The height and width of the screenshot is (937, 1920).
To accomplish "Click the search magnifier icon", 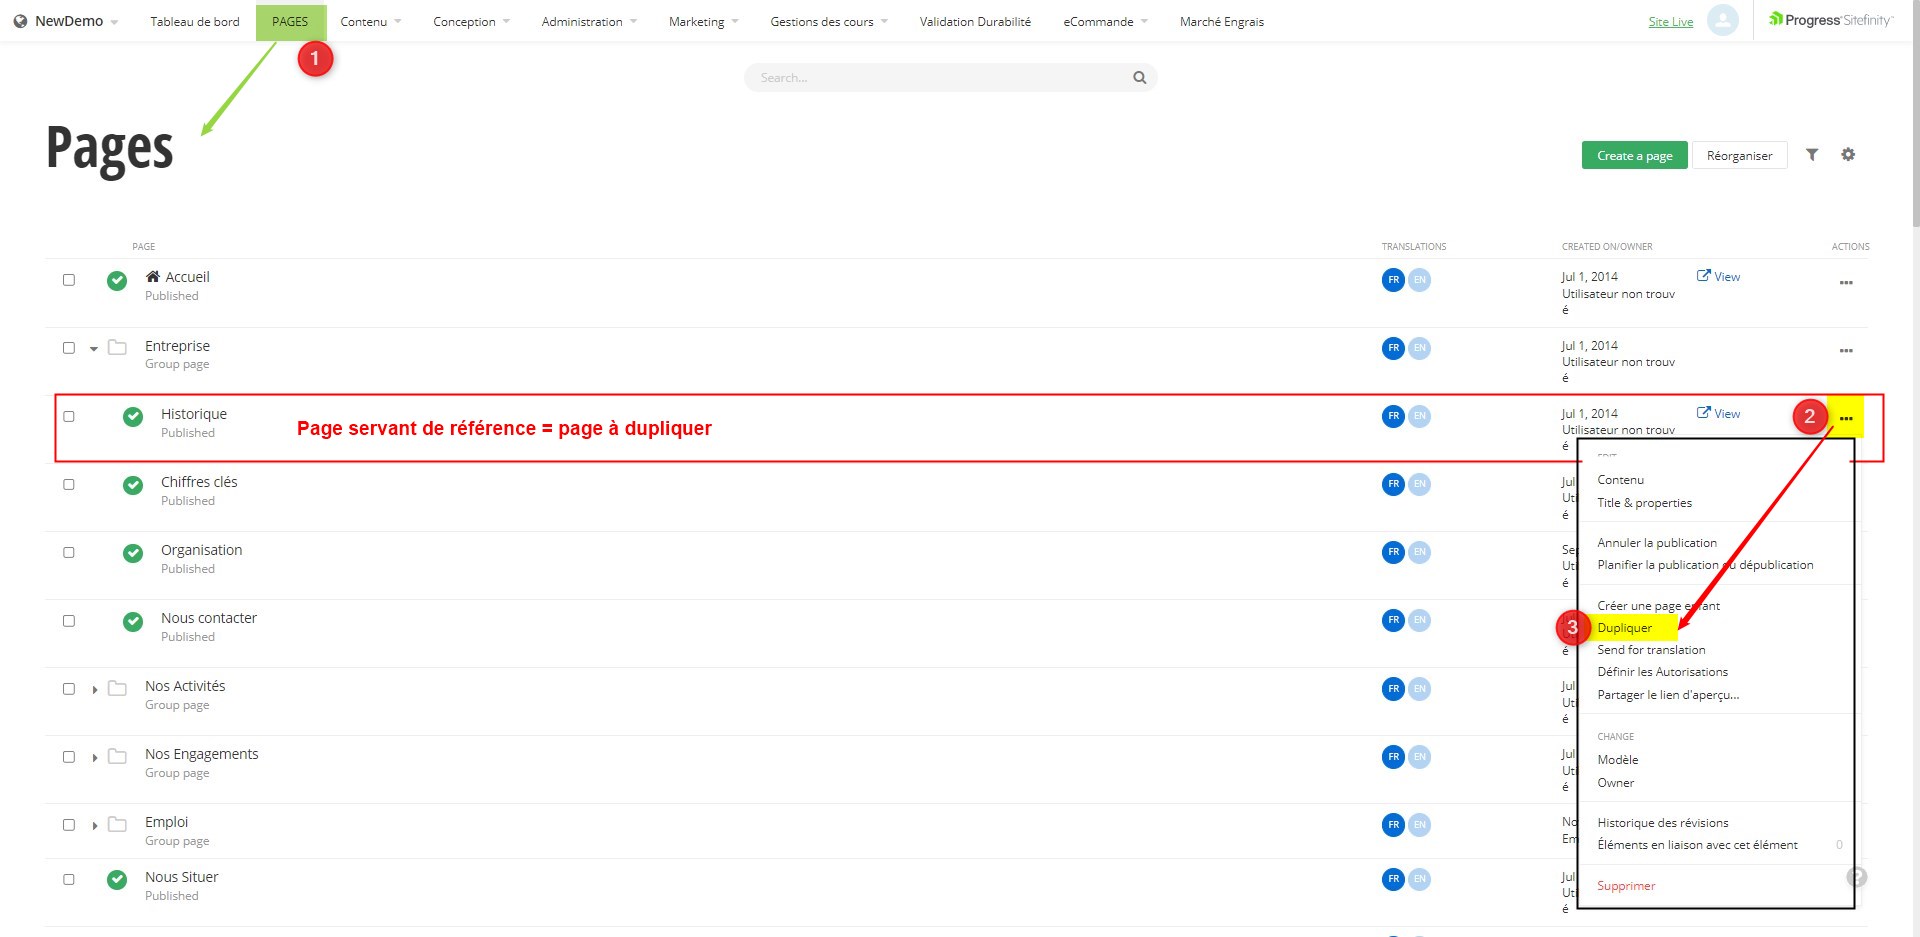I will tap(1139, 78).
